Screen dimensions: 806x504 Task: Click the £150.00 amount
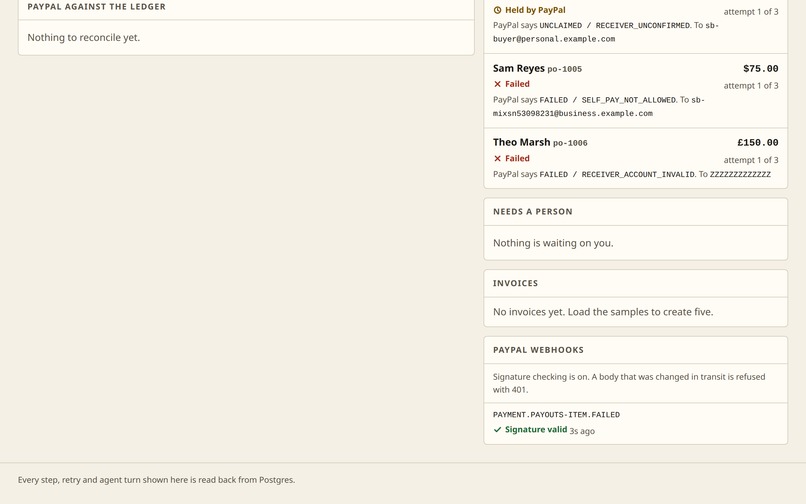click(758, 142)
